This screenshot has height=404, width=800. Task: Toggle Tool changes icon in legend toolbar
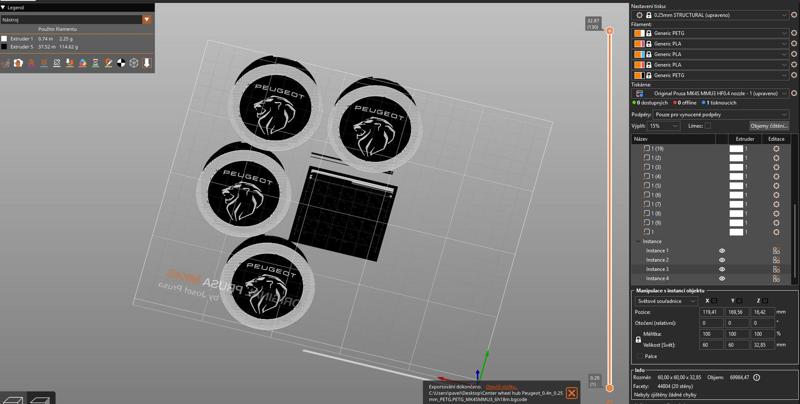tap(70, 63)
